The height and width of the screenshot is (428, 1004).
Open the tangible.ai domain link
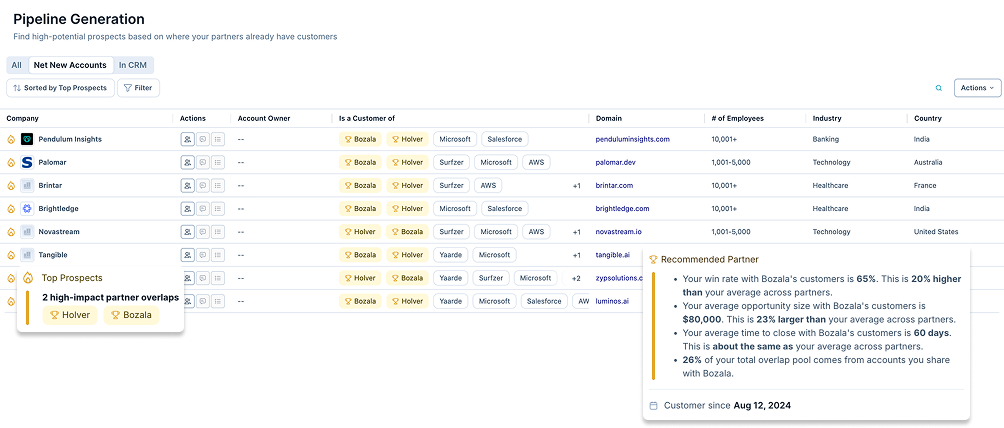(x=613, y=254)
